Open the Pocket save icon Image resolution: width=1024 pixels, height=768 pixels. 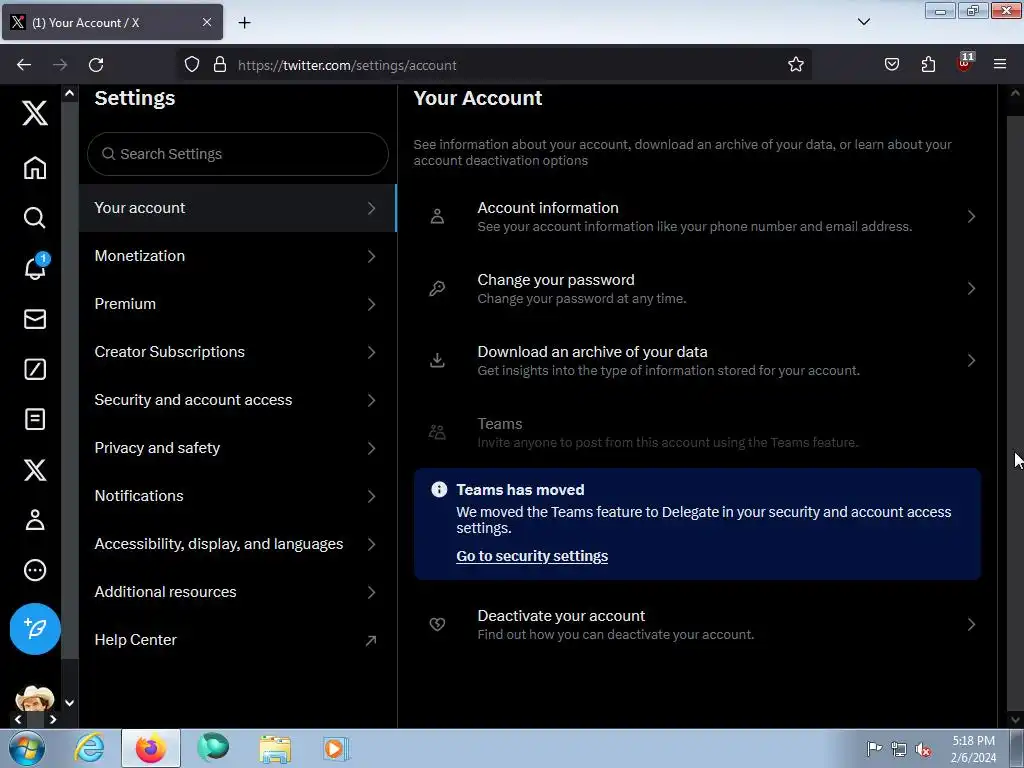tap(891, 65)
